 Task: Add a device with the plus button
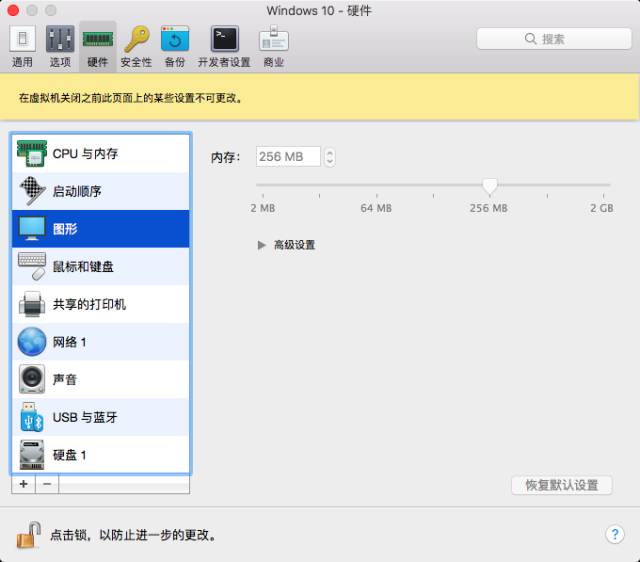point(23,484)
